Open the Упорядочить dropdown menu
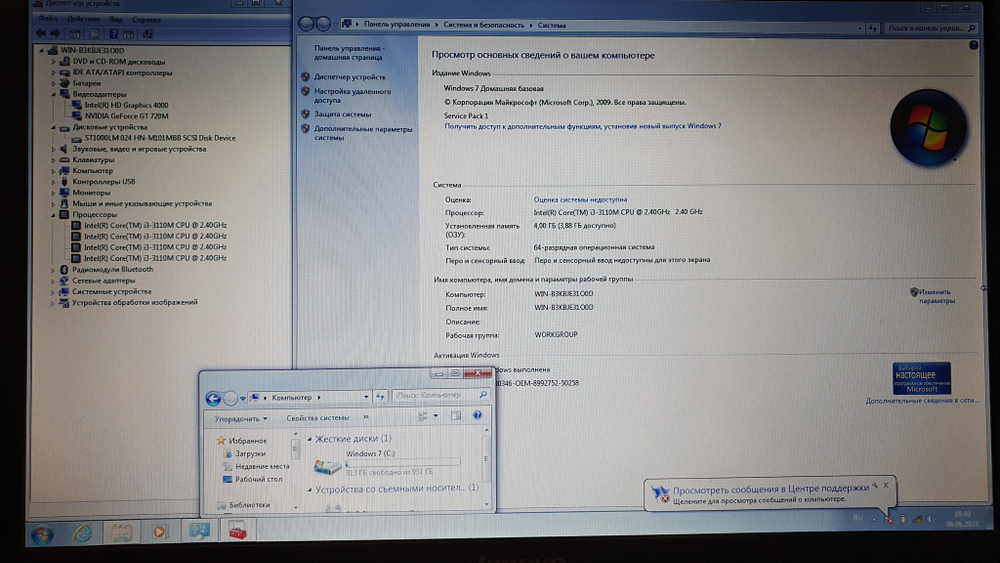This screenshot has width=1000, height=563. click(x=240, y=419)
